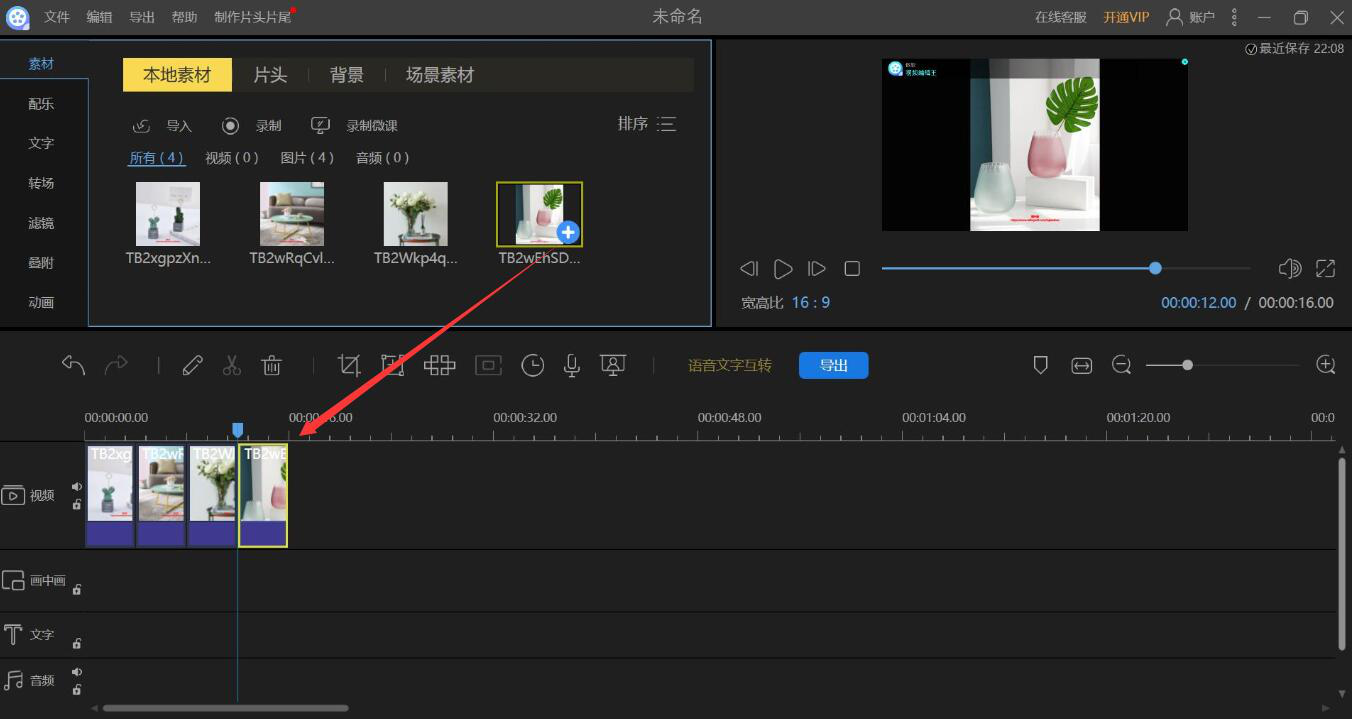Open the 动画 animation section
The width and height of the screenshot is (1352, 719).
pyautogui.click(x=41, y=302)
